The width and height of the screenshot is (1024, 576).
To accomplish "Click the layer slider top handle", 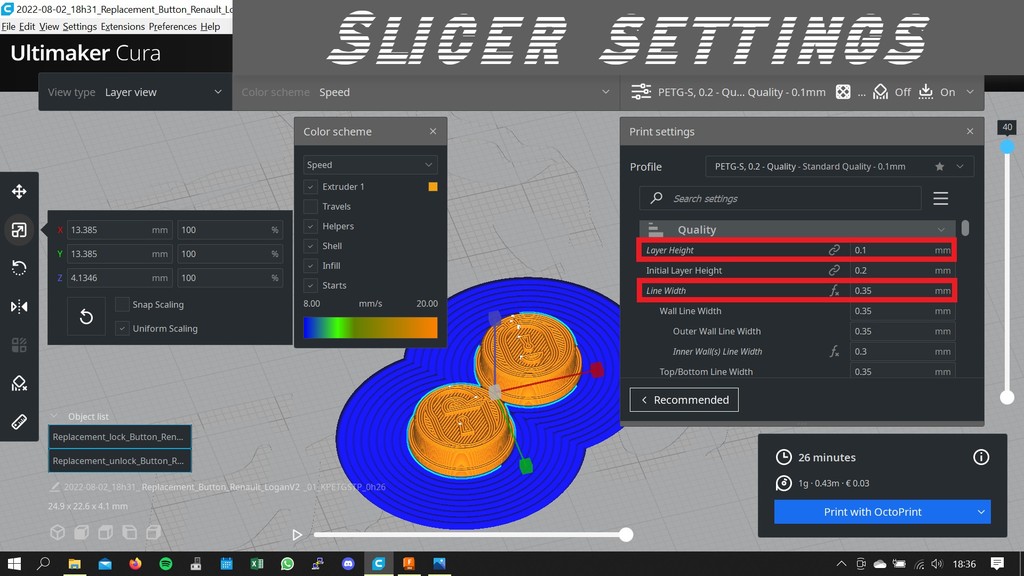I will coord(1007,146).
